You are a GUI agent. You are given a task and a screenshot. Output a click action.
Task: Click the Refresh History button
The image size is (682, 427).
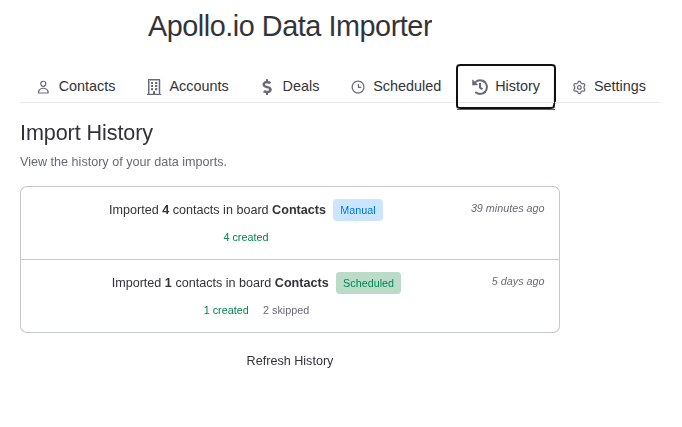coord(290,361)
